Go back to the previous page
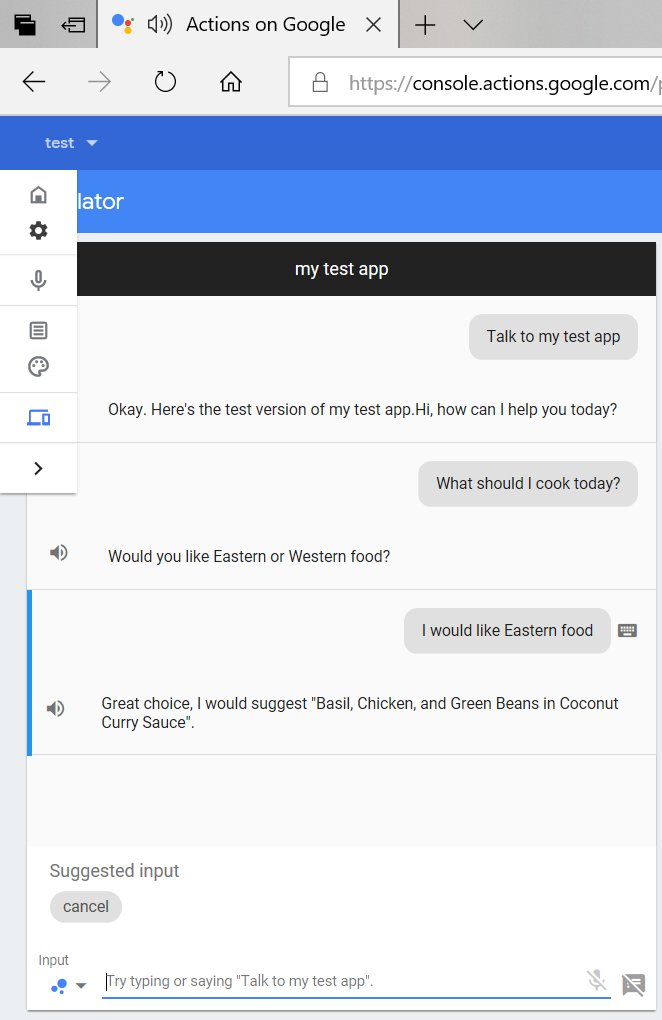This screenshot has height=1020, width=662. (34, 82)
